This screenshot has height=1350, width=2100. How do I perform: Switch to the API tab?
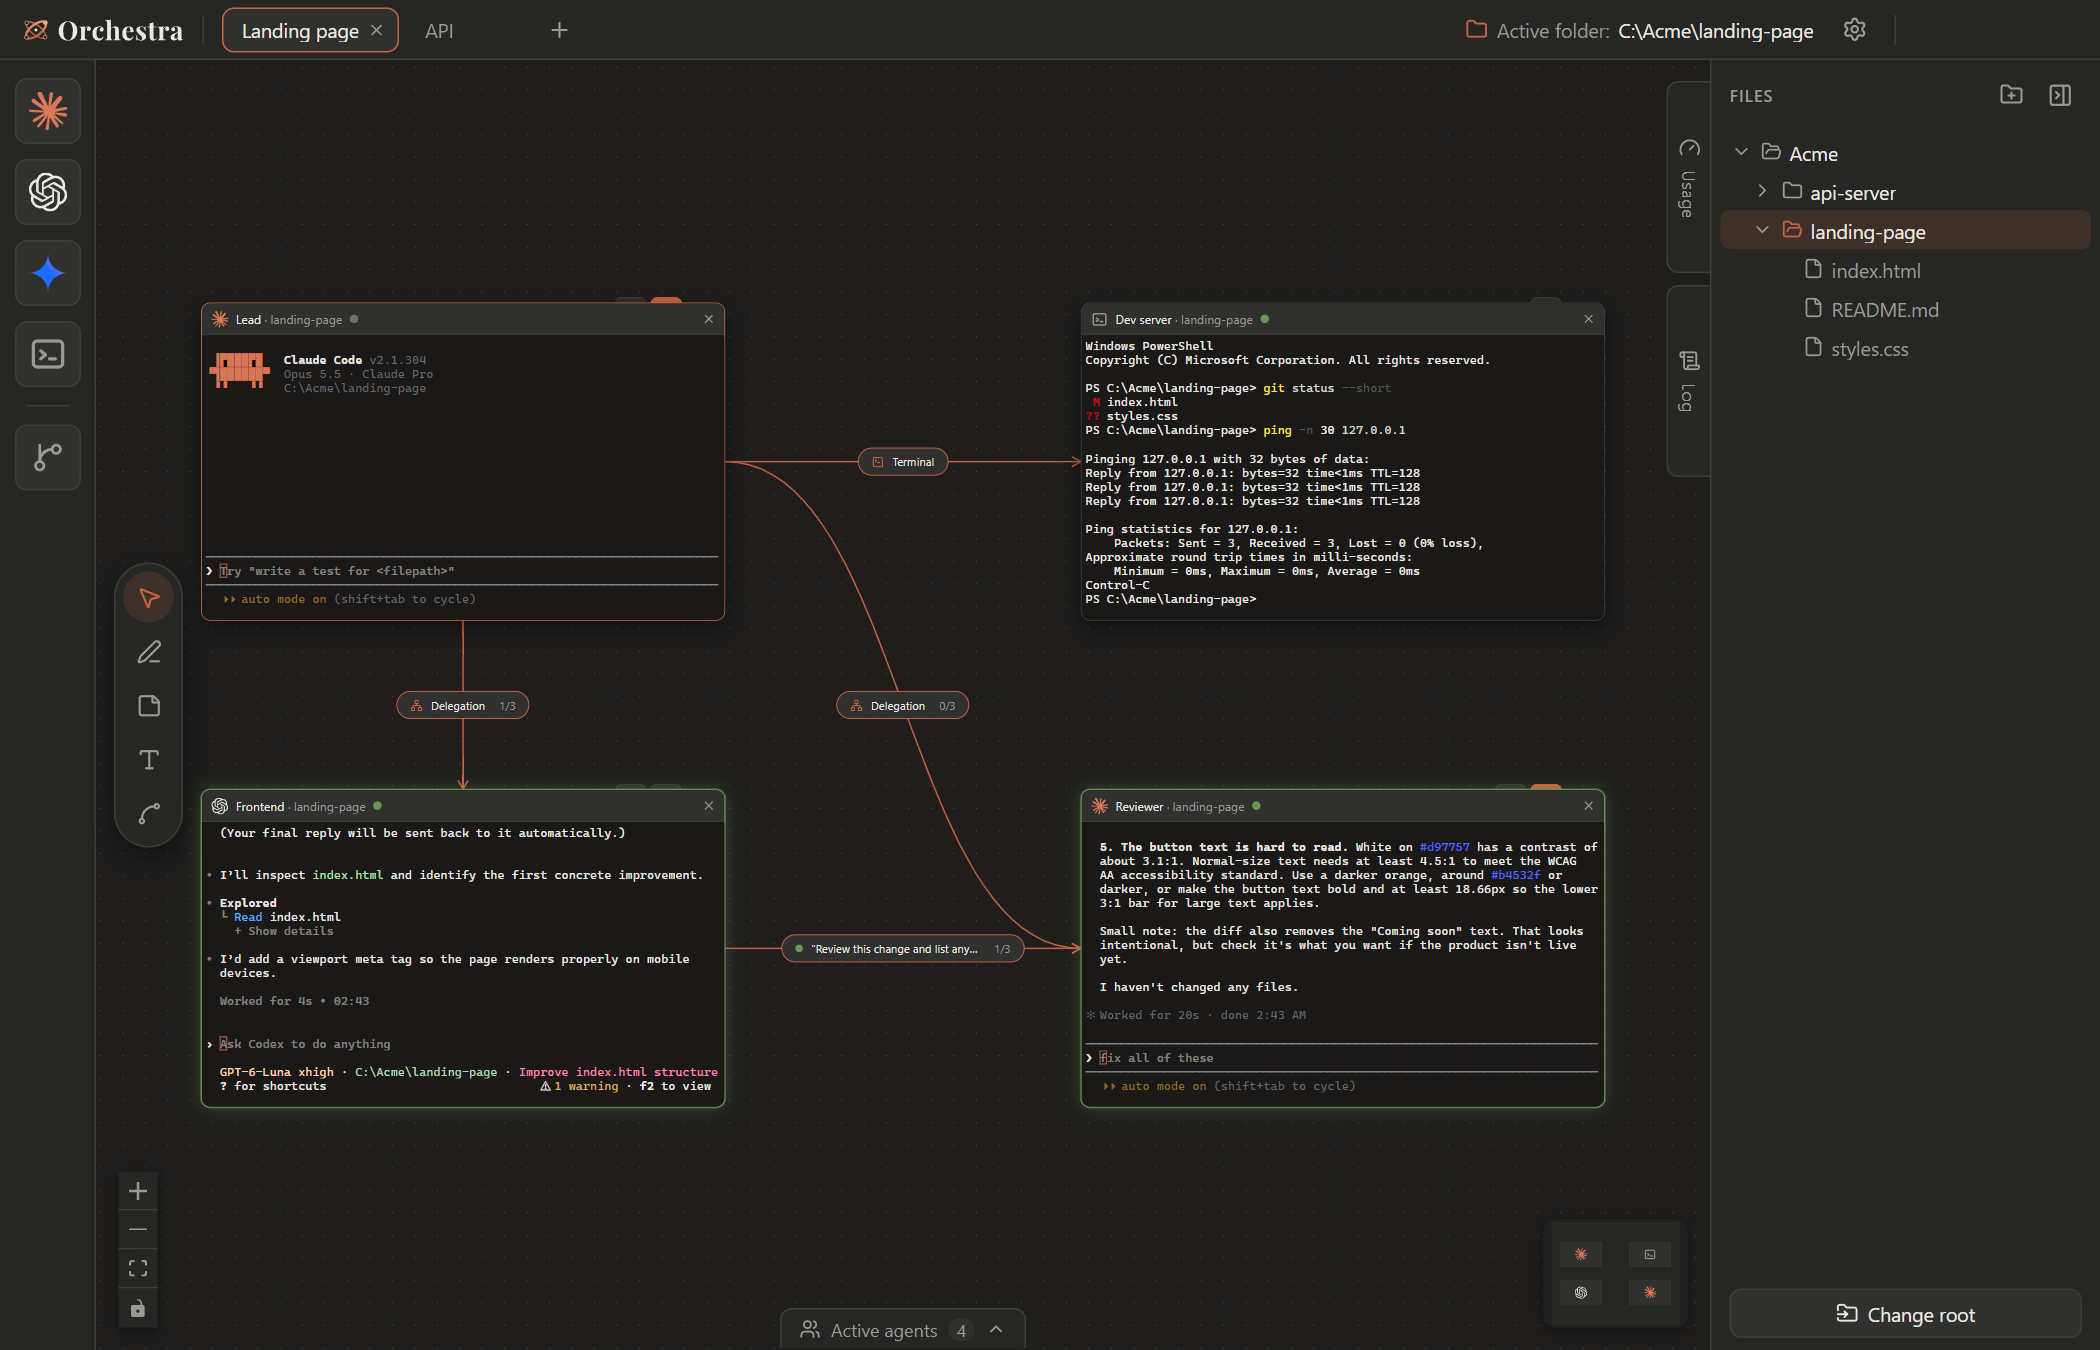[439, 31]
